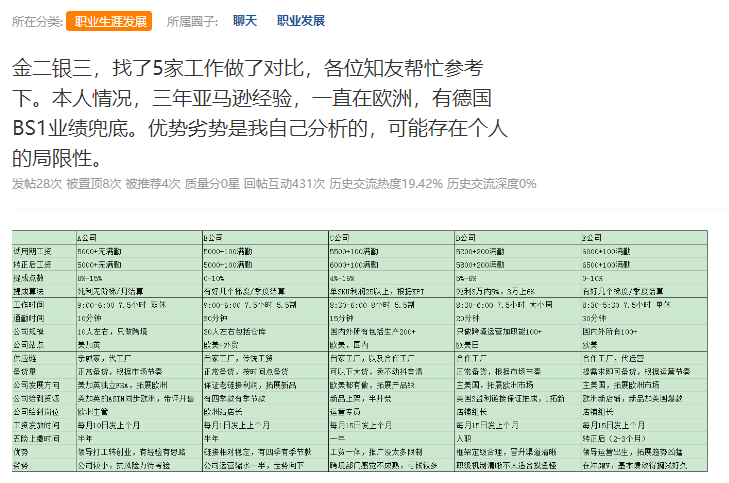Click the 公司站点 row label

click(28, 345)
